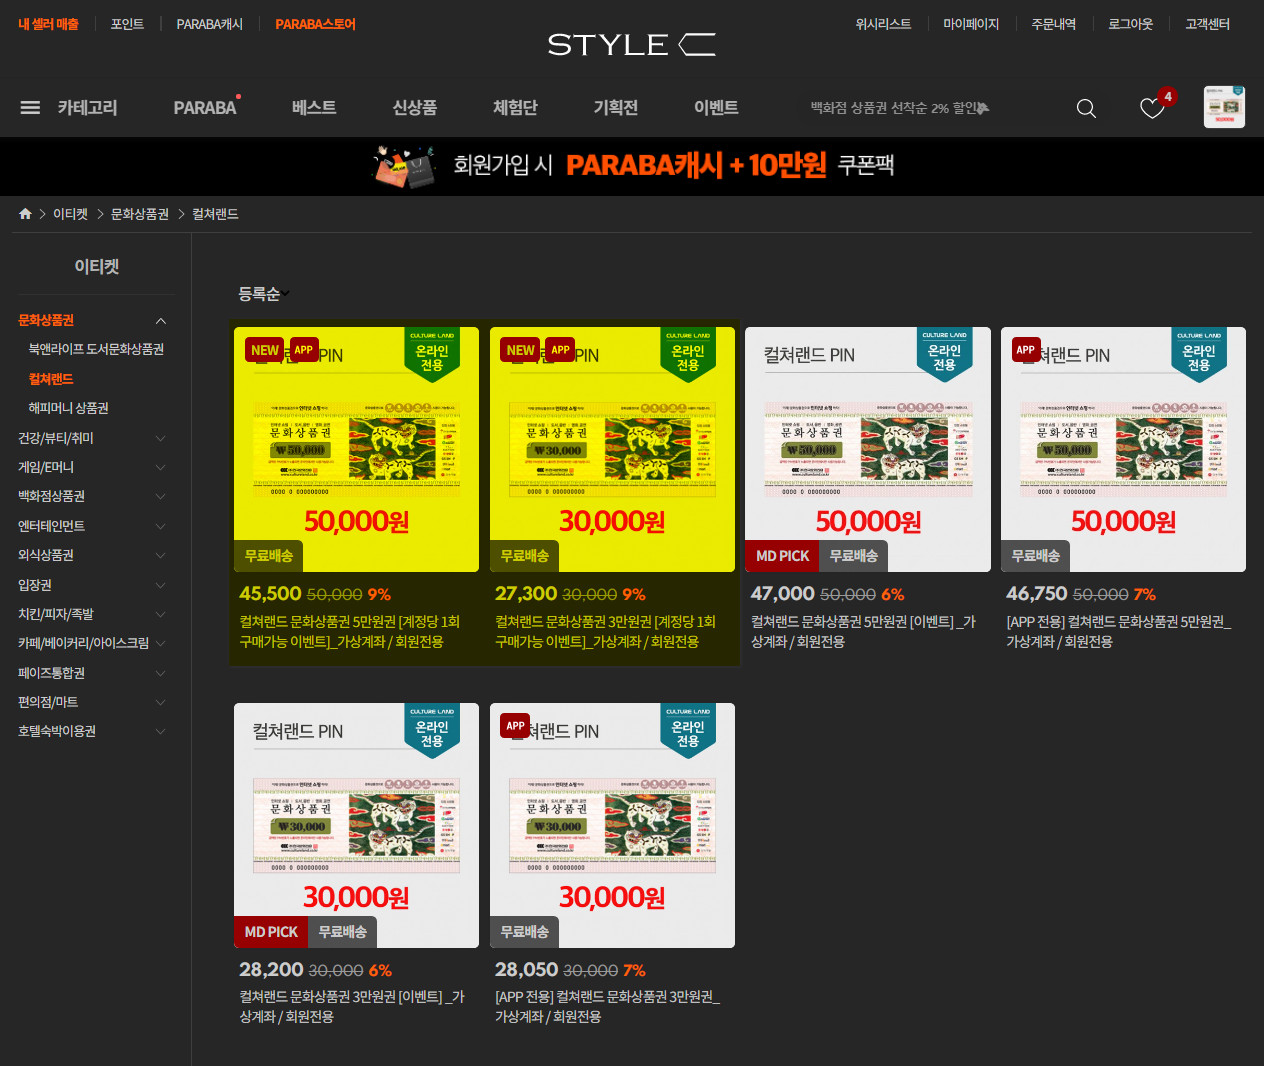Click the 백화점 상품권 promo text
Screen dimensions: 1264x1066
click(899, 108)
